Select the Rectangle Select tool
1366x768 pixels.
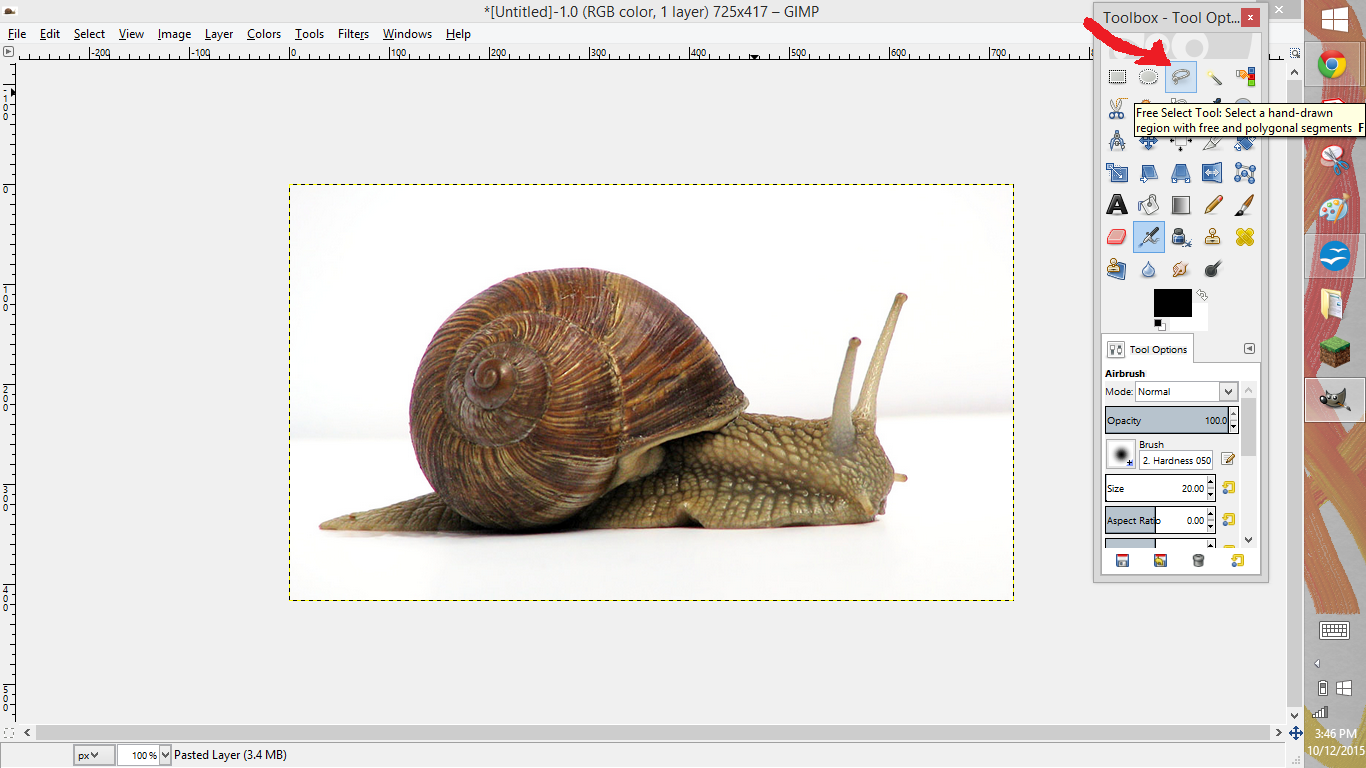point(1117,76)
